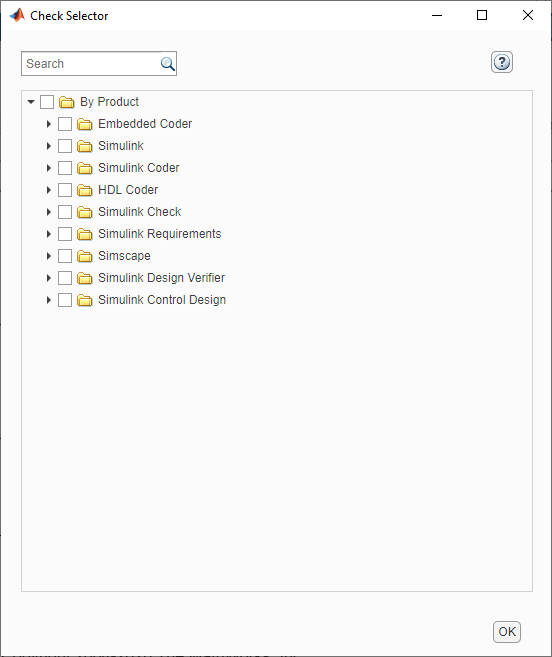Click the Simulink Design Verifier folder icon

pyautogui.click(x=85, y=278)
